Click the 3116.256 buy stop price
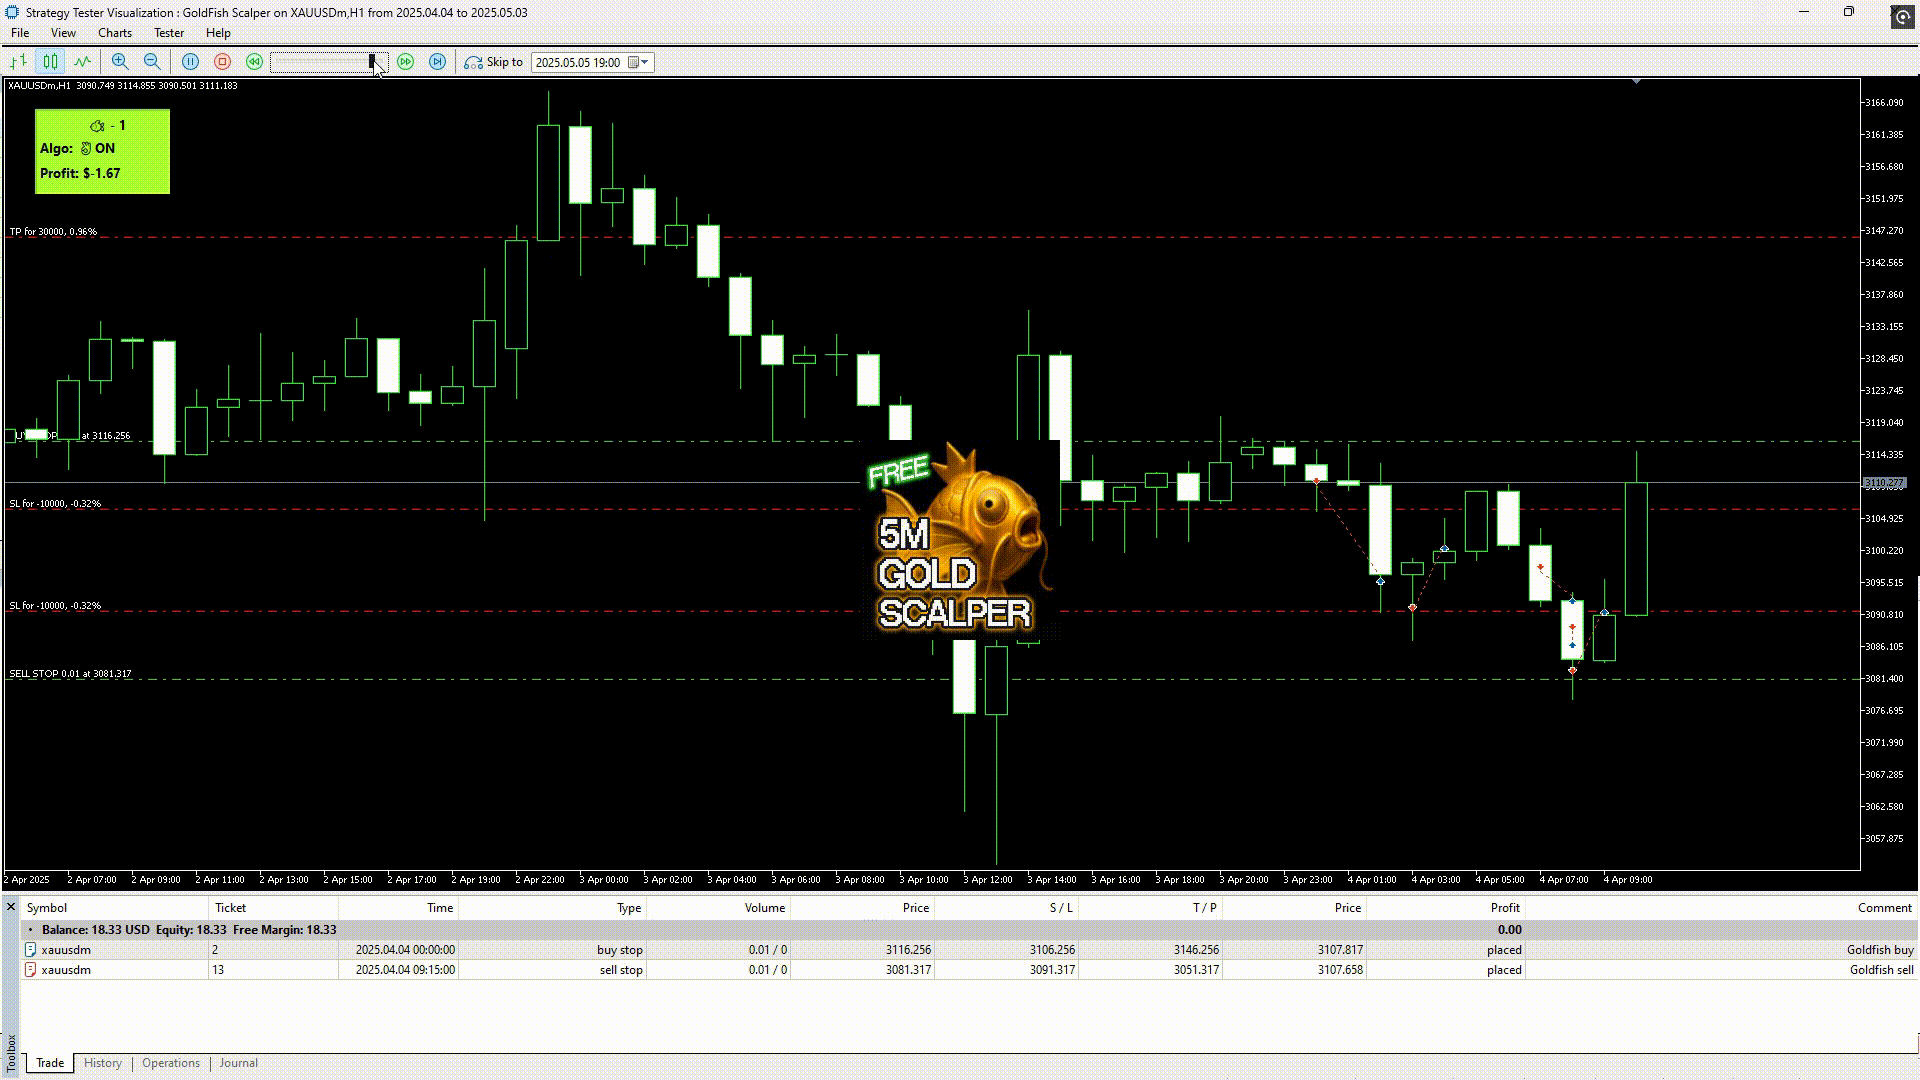This screenshot has width=1920, height=1080. pyautogui.click(x=908, y=950)
